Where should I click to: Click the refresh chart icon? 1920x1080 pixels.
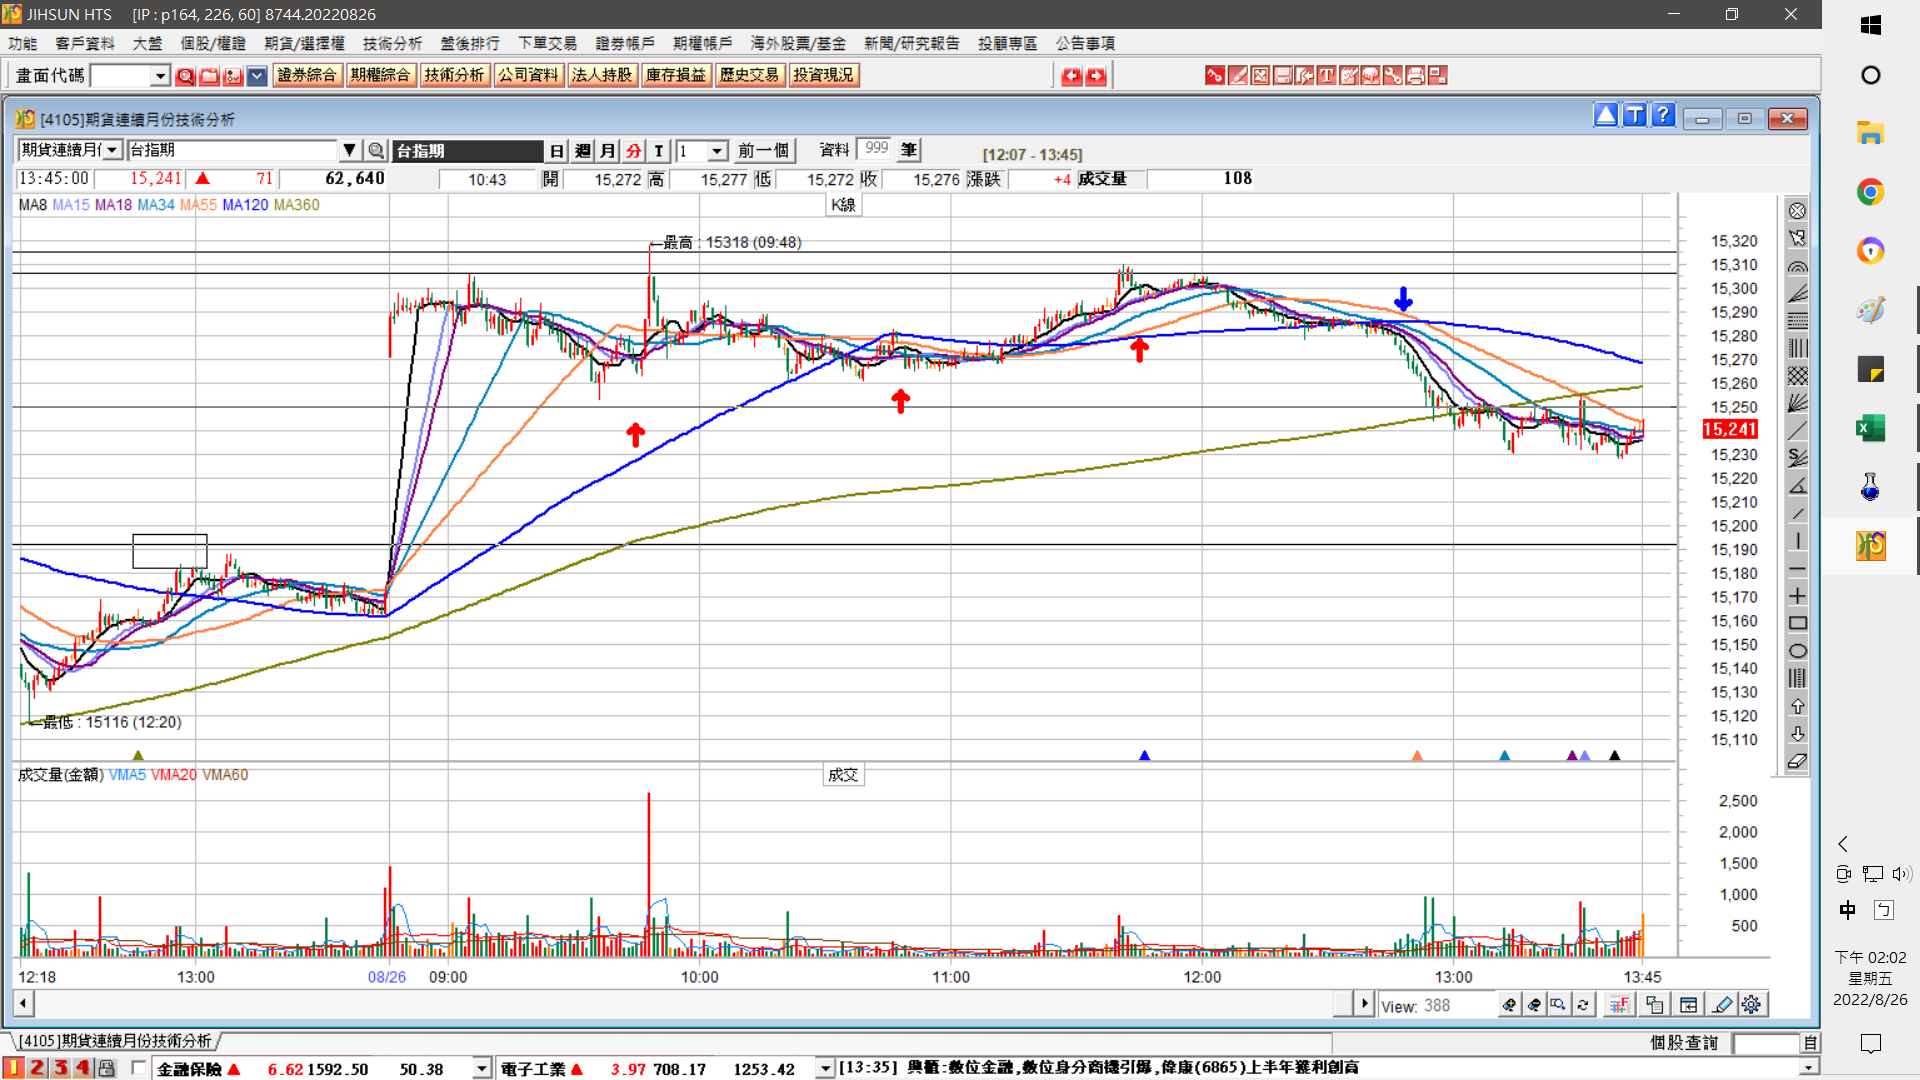[1583, 1005]
